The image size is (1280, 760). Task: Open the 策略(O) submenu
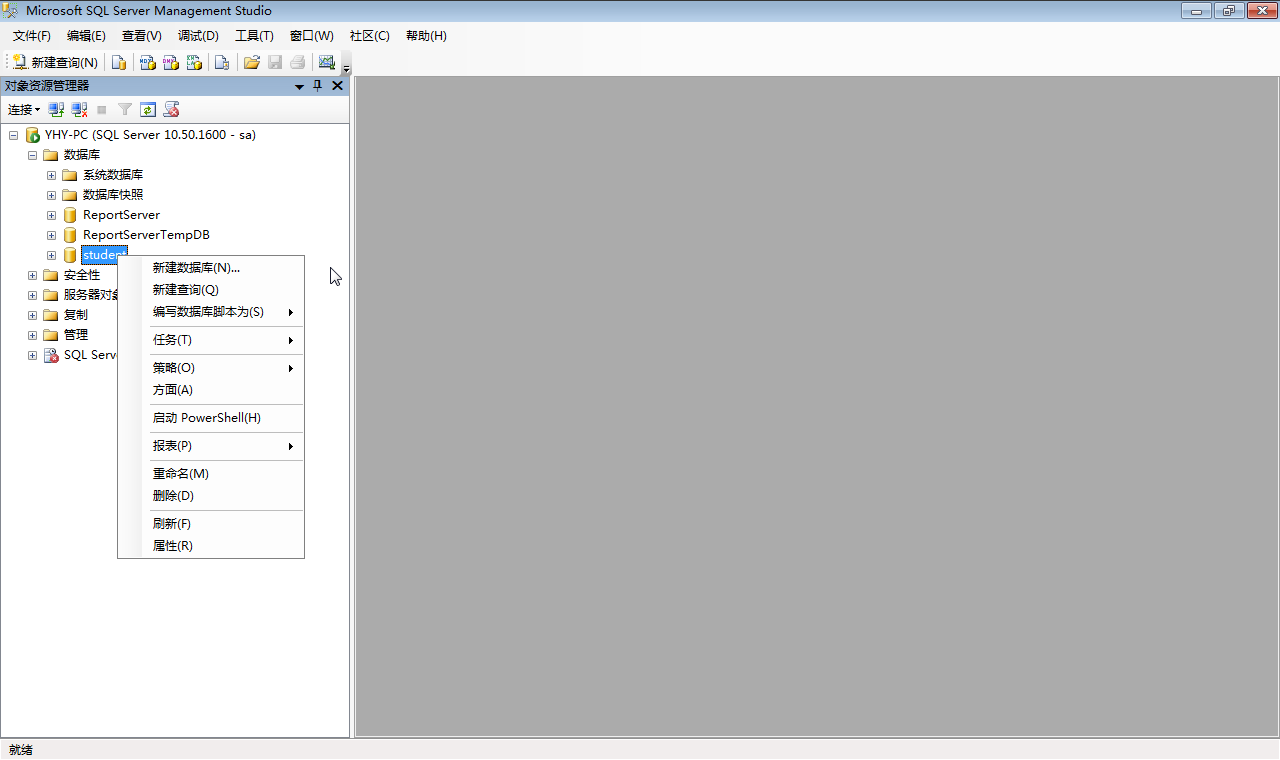tap(211, 368)
